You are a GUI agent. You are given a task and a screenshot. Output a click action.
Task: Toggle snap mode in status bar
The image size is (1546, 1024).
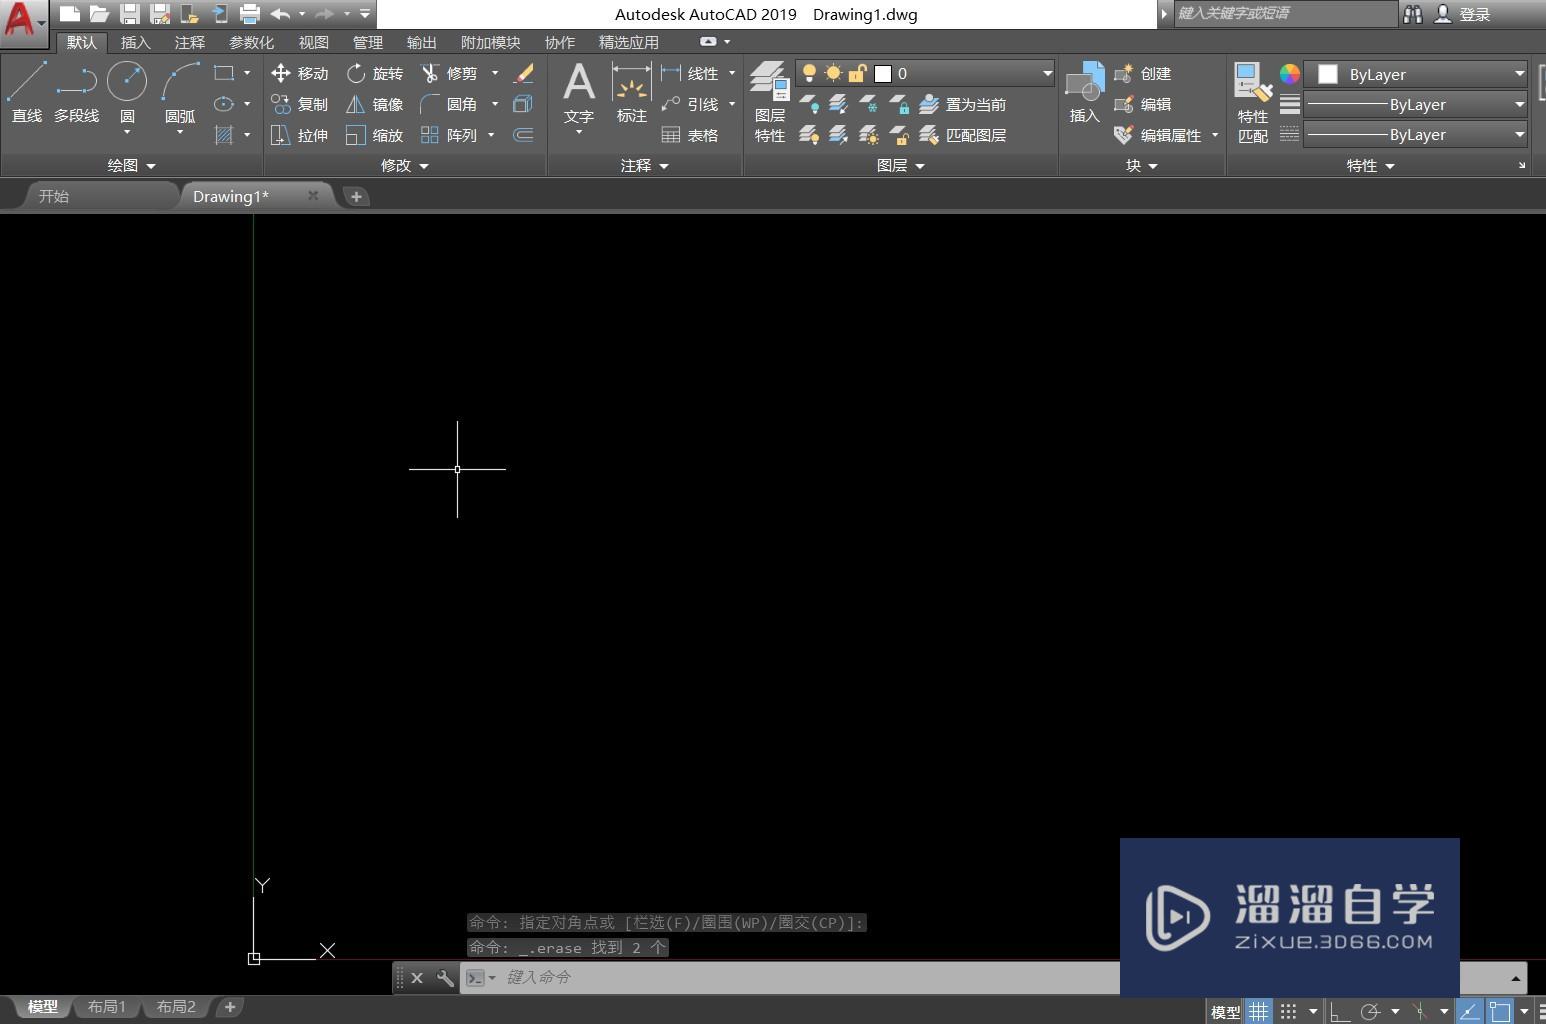(1288, 1011)
